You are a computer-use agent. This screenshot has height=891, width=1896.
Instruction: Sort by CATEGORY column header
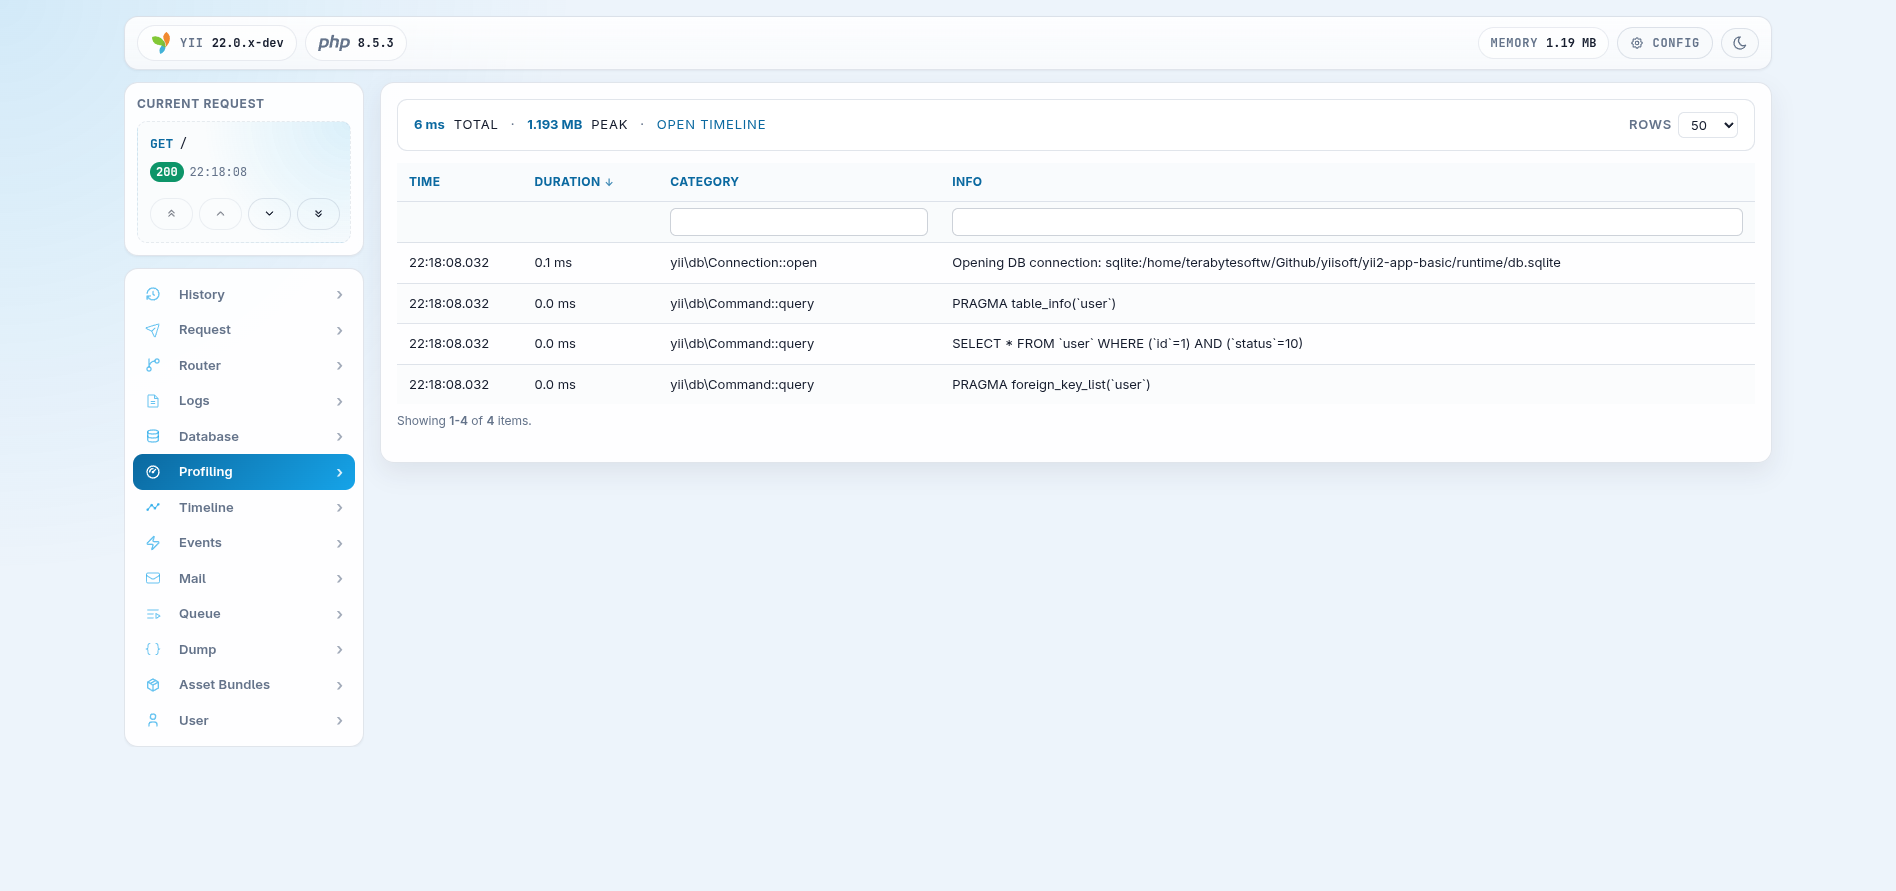point(704,182)
